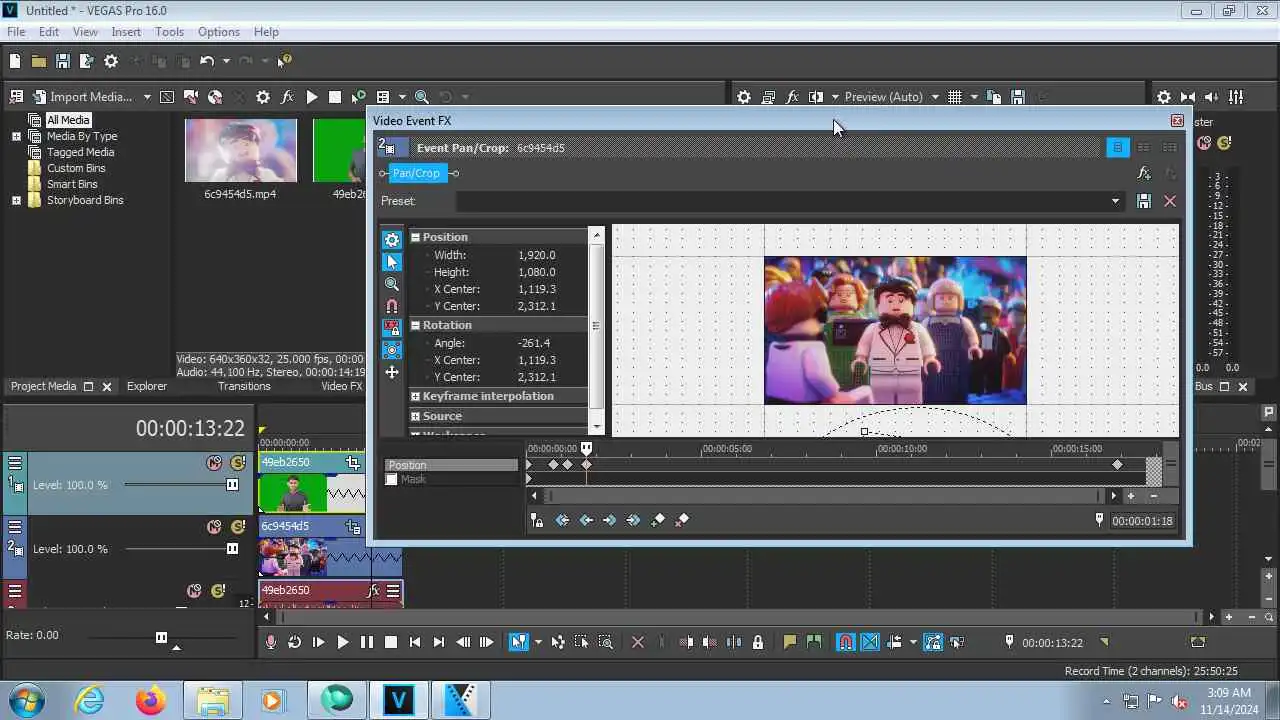This screenshot has height=720, width=1280.
Task: Toggle overlays grid in preview toolbar
Action: (955, 97)
